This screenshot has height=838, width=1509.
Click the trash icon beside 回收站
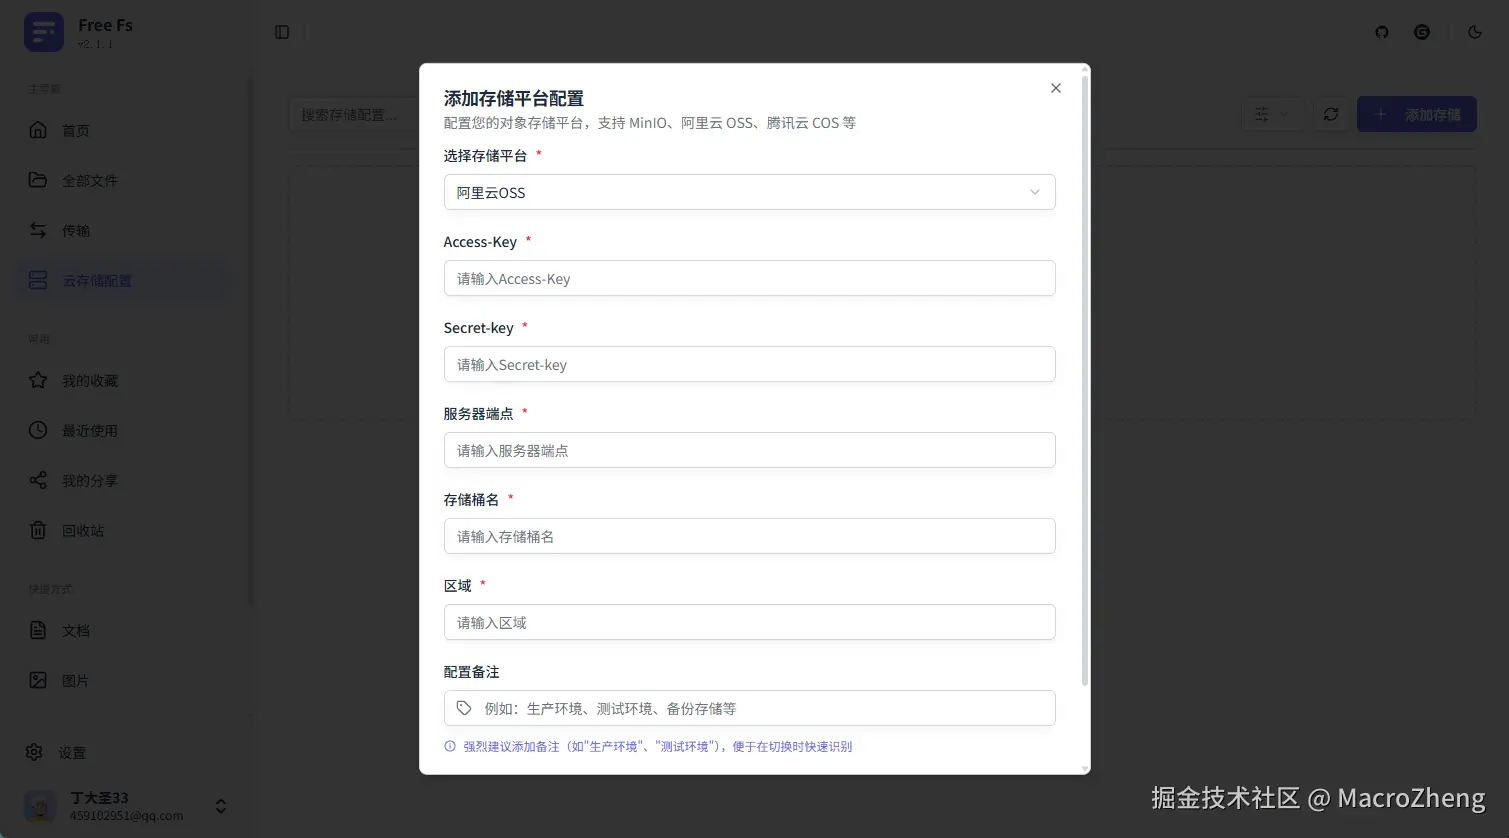[x=38, y=530]
